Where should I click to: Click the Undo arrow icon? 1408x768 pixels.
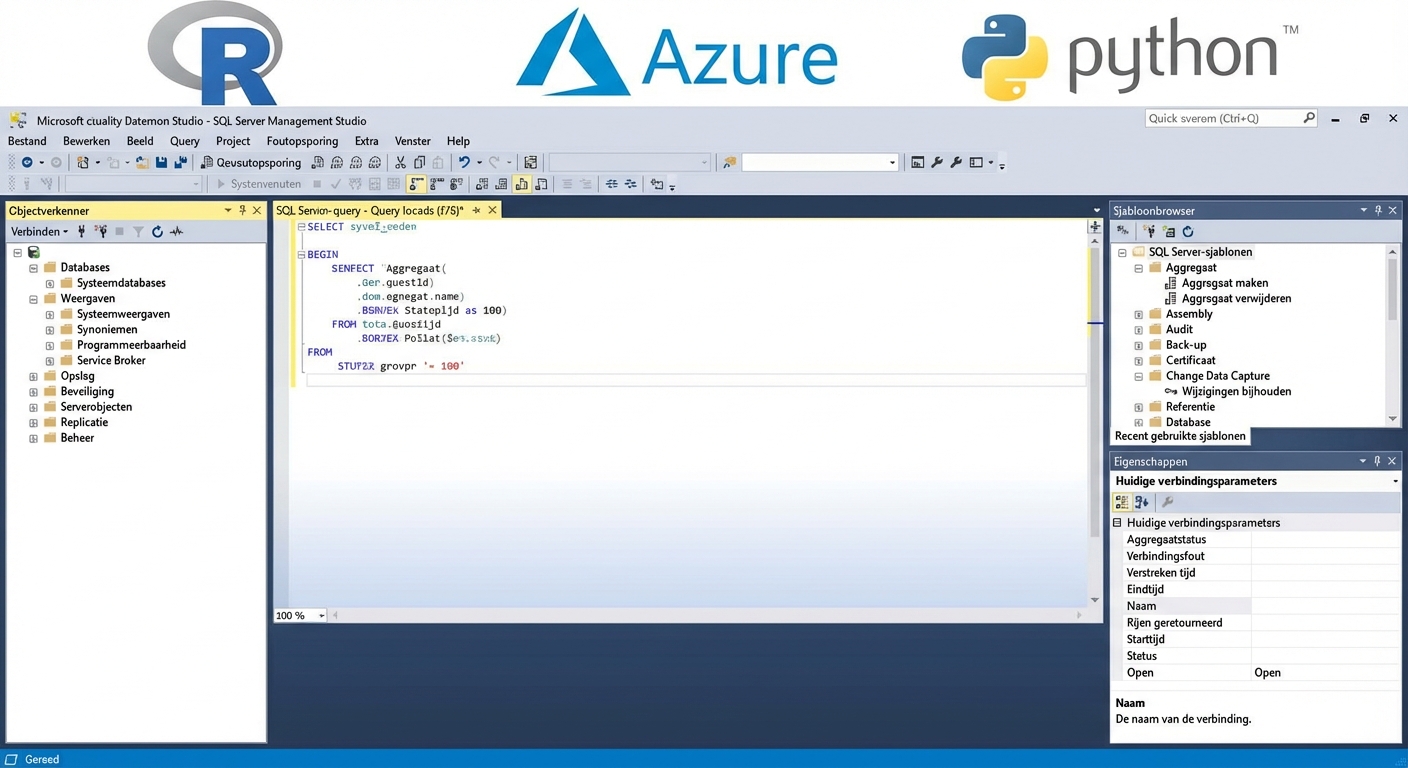point(466,162)
